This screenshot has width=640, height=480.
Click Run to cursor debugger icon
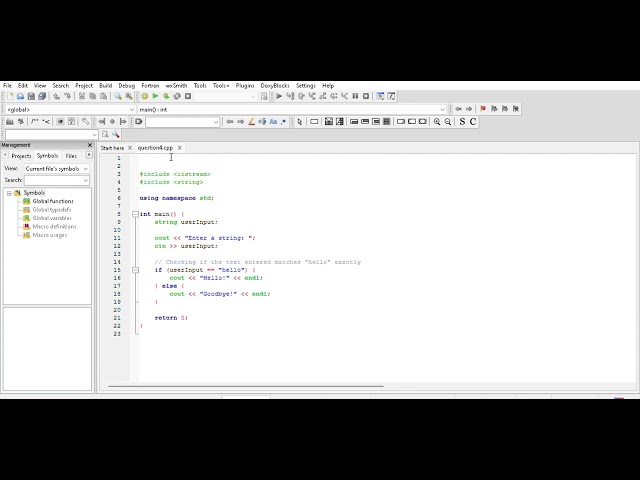[x=290, y=96]
